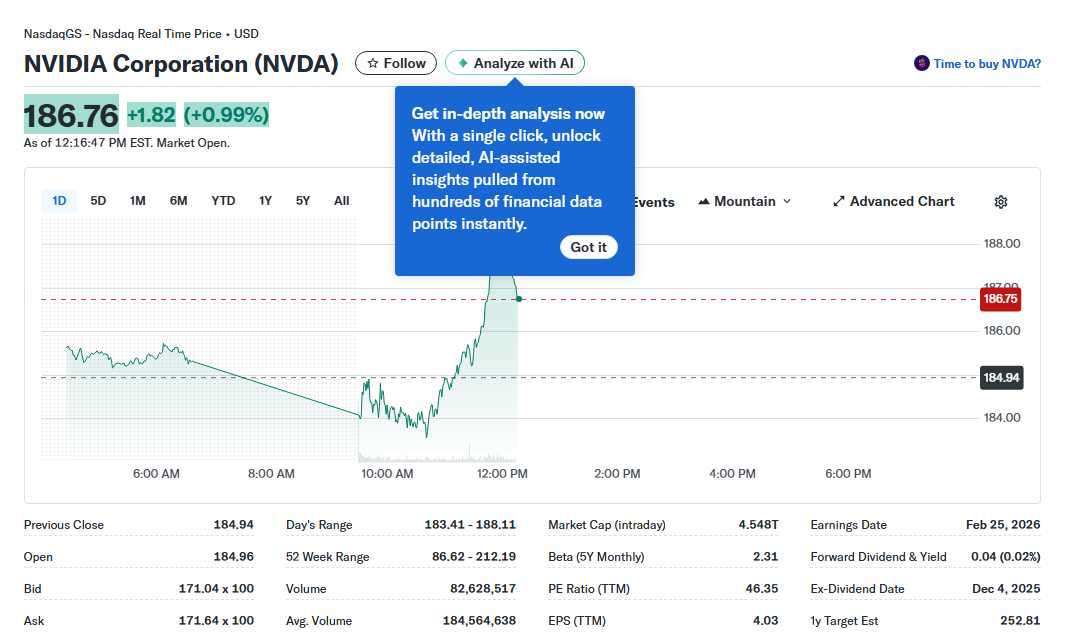Open the chart settings gear icon
The image size is (1065, 636).
click(x=1000, y=201)
